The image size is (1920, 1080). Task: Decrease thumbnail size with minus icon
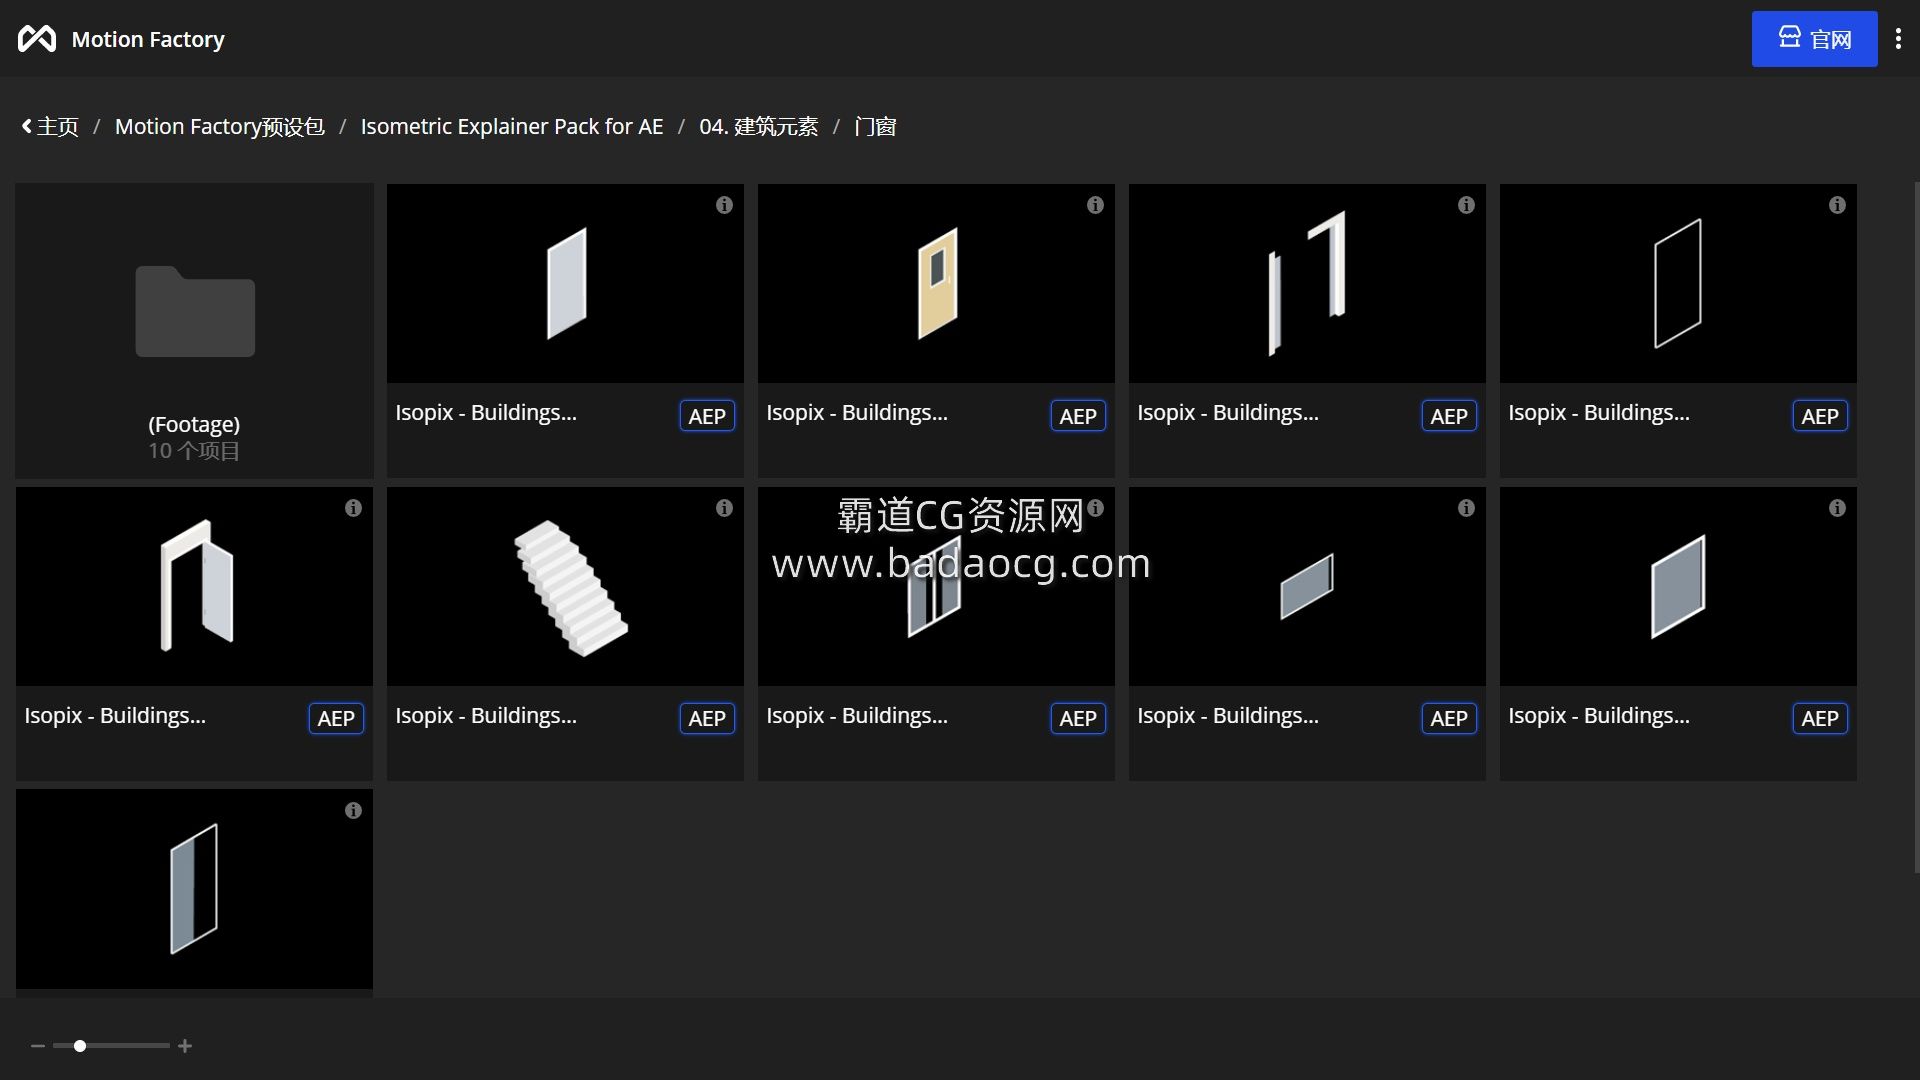point(38,1046)
